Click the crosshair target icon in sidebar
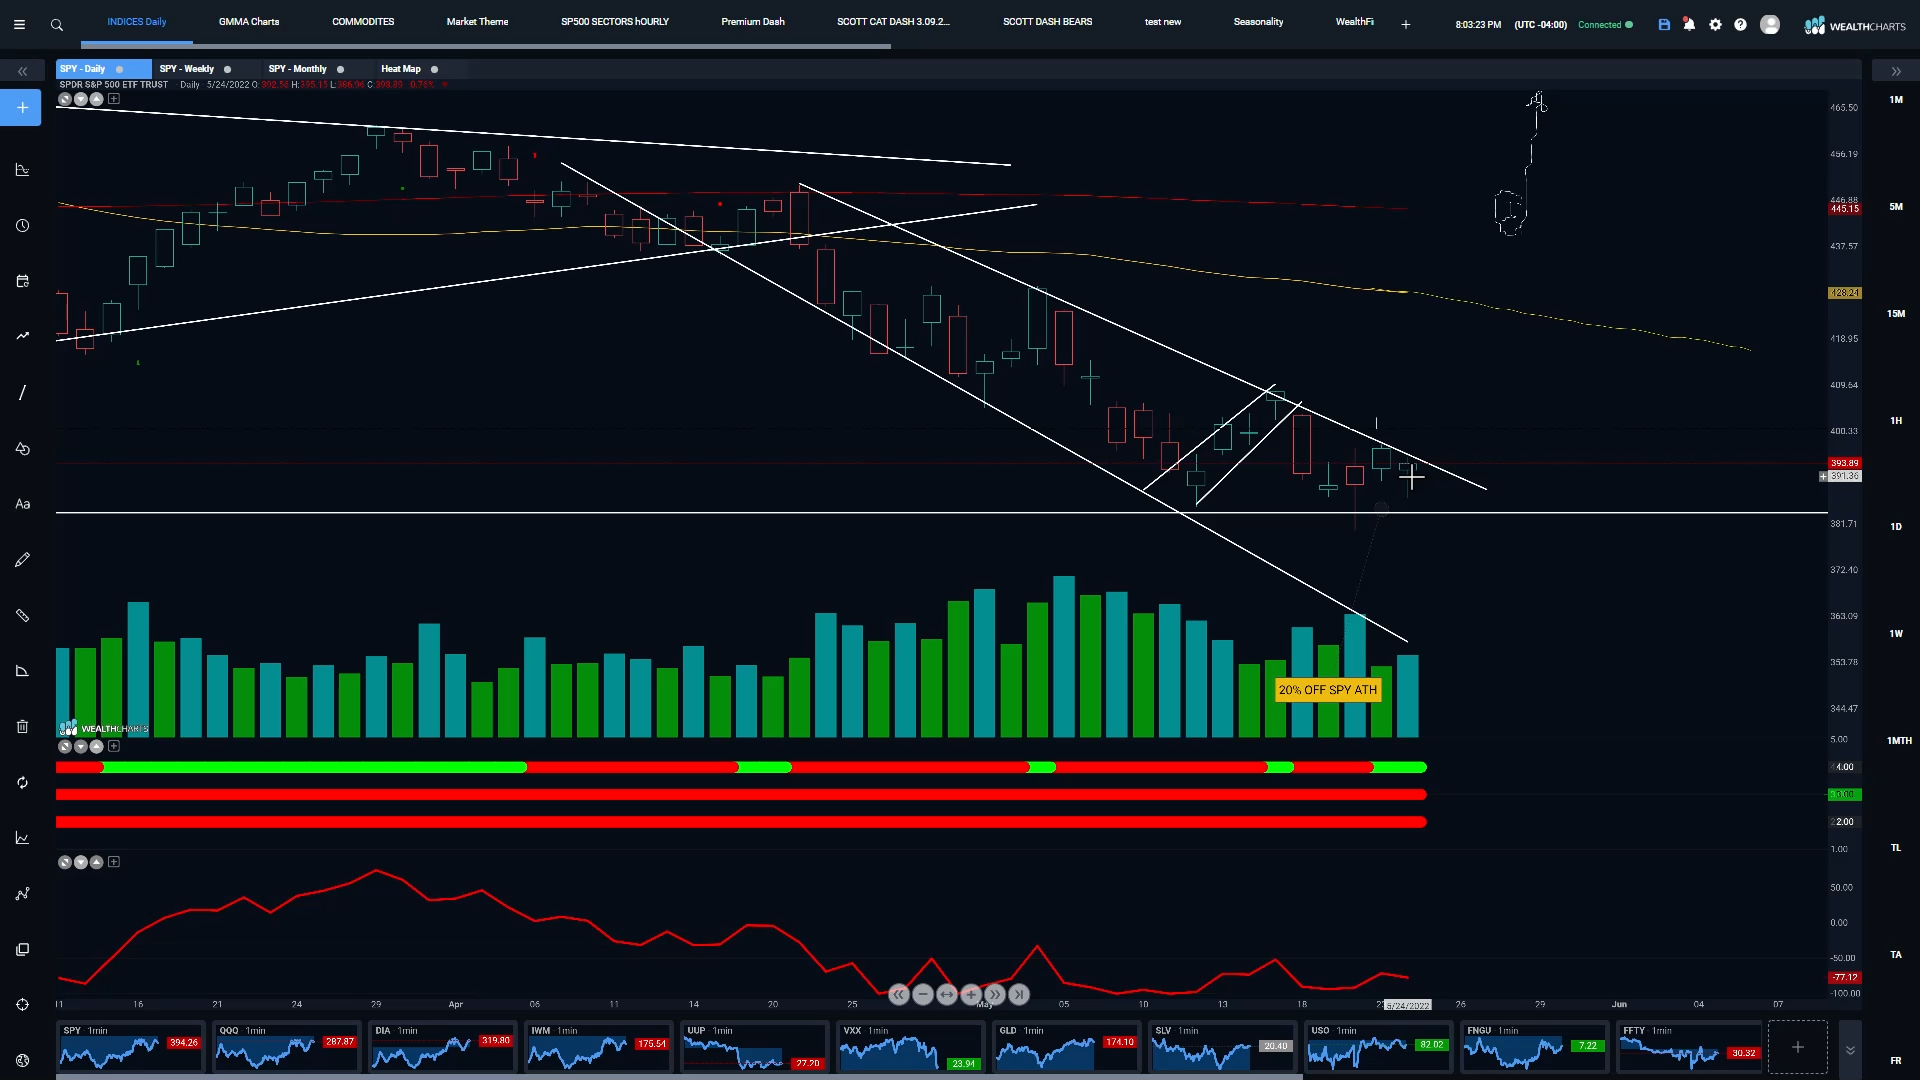The width and height of the screenshot is (1920, 1080). 22,1004
